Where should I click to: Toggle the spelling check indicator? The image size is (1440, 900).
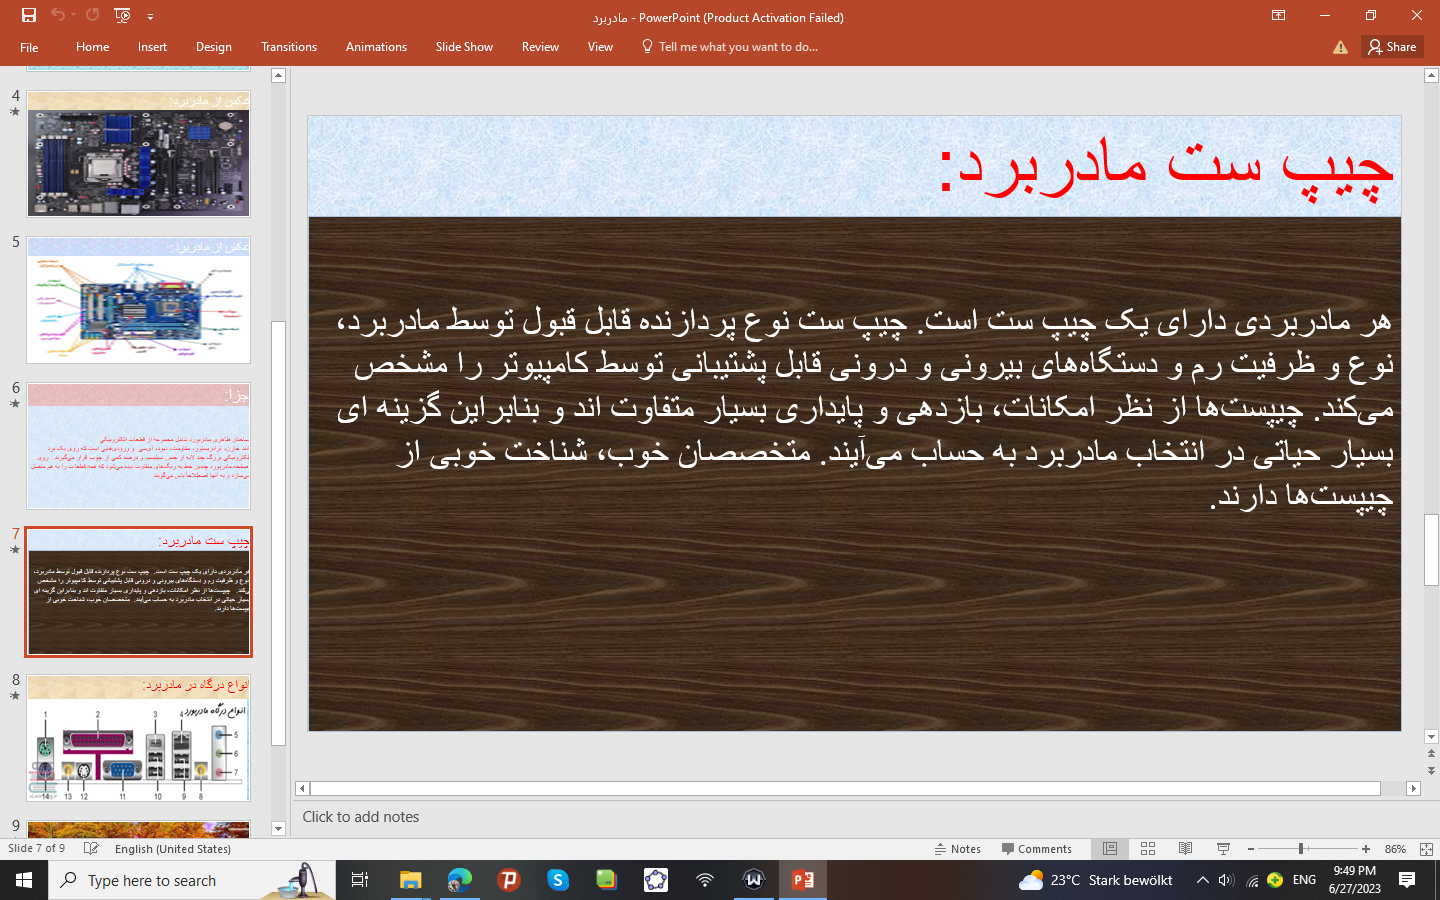(x=91, y=849)
